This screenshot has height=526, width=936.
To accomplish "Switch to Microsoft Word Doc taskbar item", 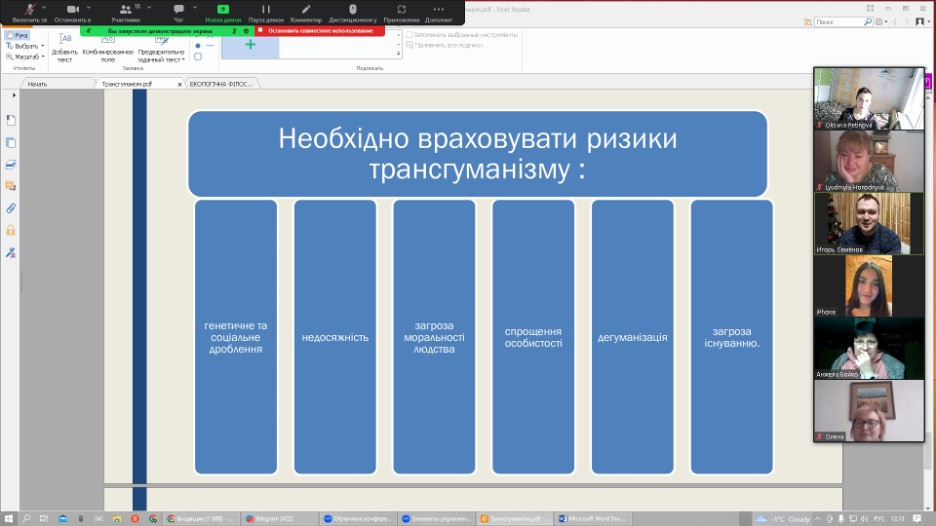I will (592, 519).
